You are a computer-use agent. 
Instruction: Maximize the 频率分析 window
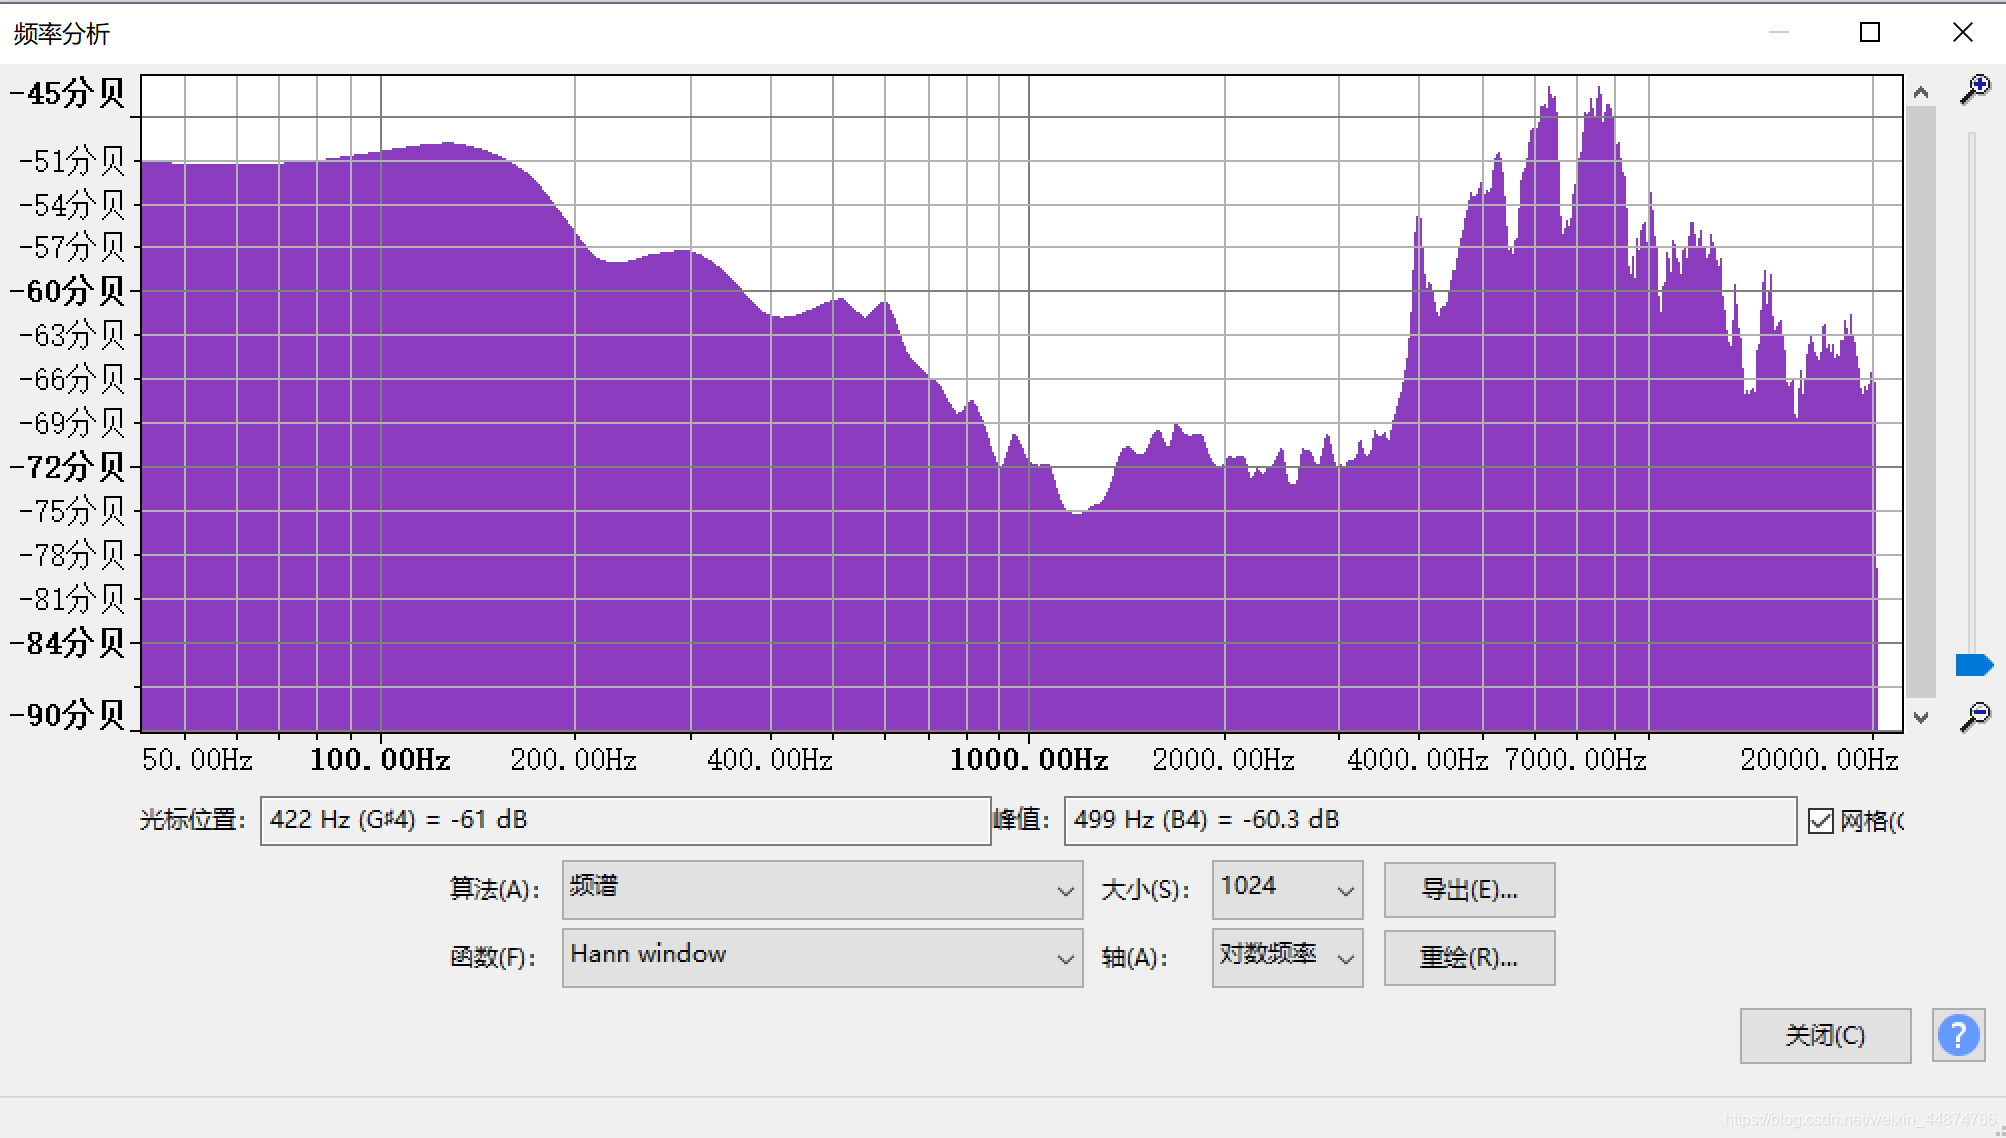pyautogui.click(x=1870, y=33)
